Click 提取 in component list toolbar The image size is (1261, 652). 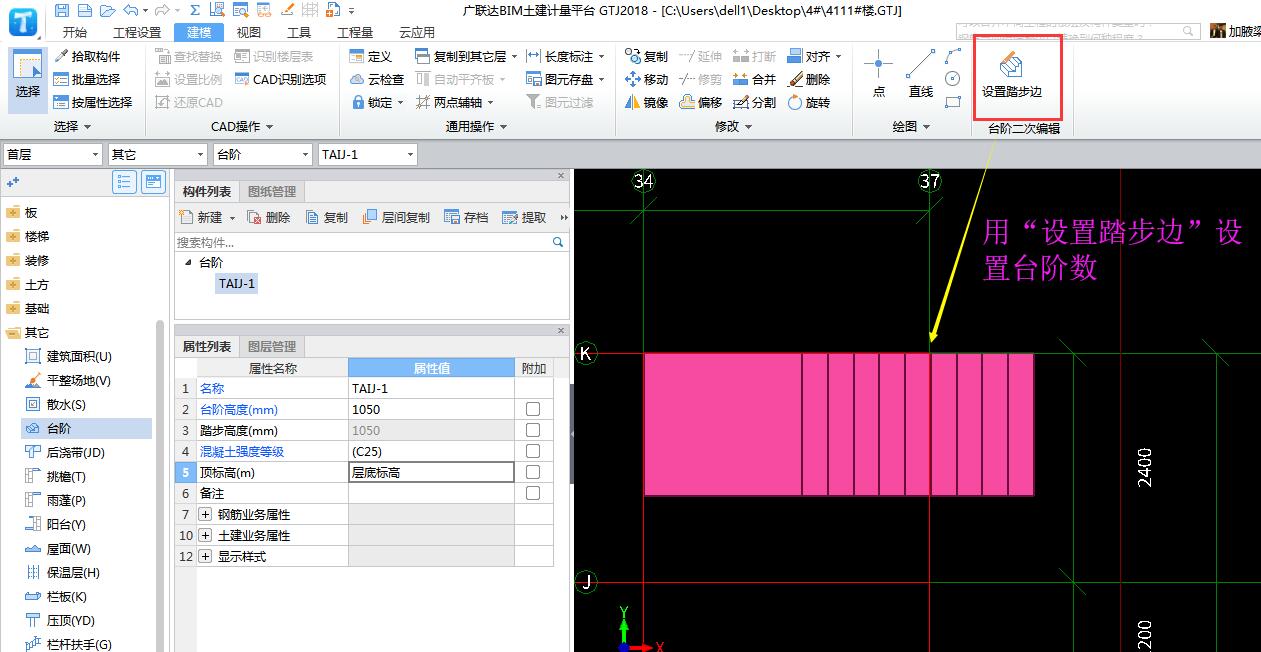coord(524,217)
